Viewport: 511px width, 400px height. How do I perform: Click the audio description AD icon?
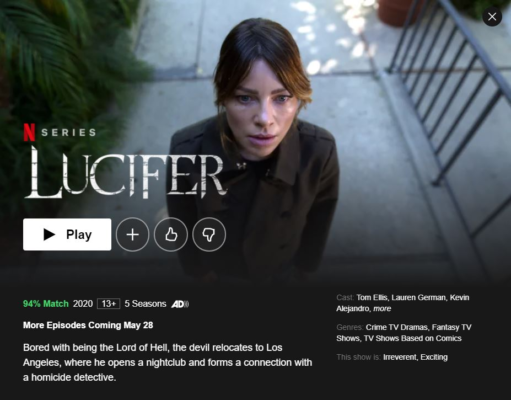coord(180,304)
